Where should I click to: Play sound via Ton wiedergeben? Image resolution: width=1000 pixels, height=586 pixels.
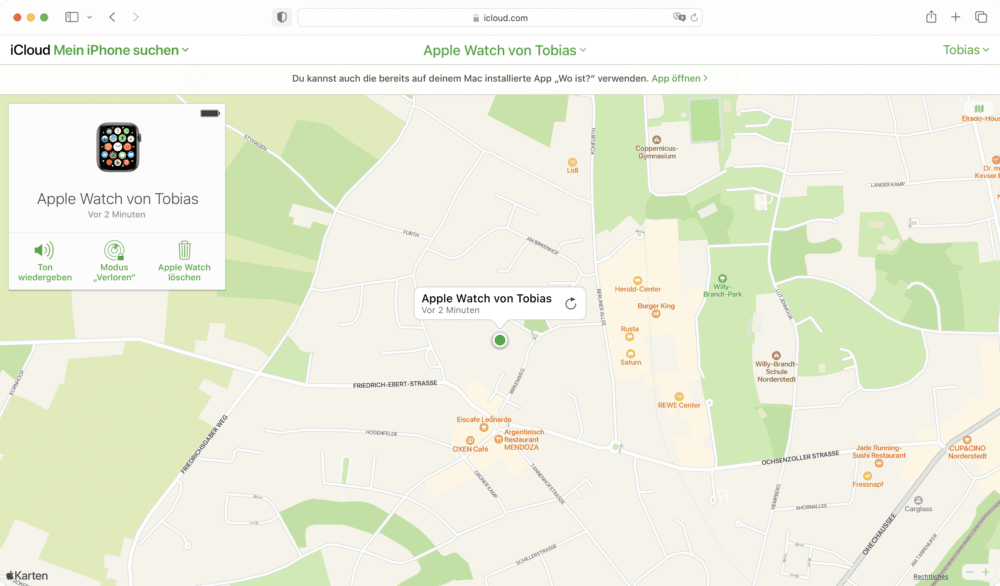tap(45, 261)
